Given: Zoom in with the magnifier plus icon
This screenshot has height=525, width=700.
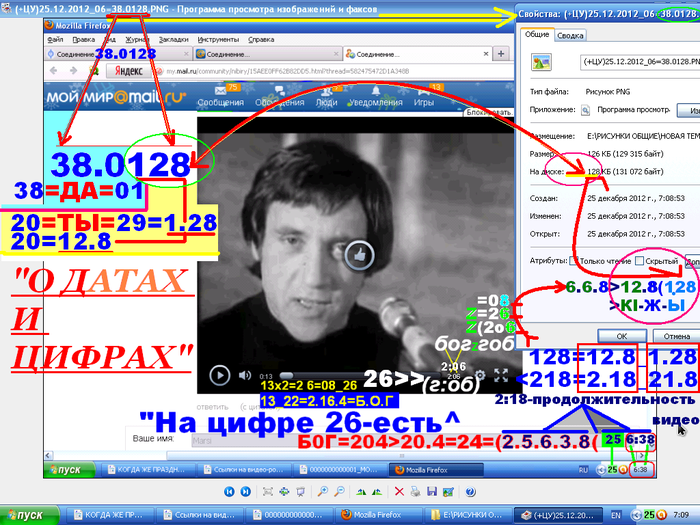Looking at the screenshot, I should (322, 492).
